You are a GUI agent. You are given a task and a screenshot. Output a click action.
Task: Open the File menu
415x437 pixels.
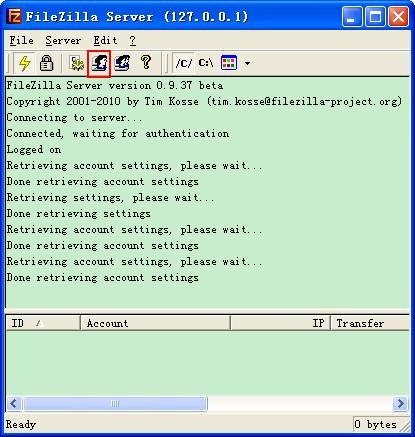coord(21,41)
